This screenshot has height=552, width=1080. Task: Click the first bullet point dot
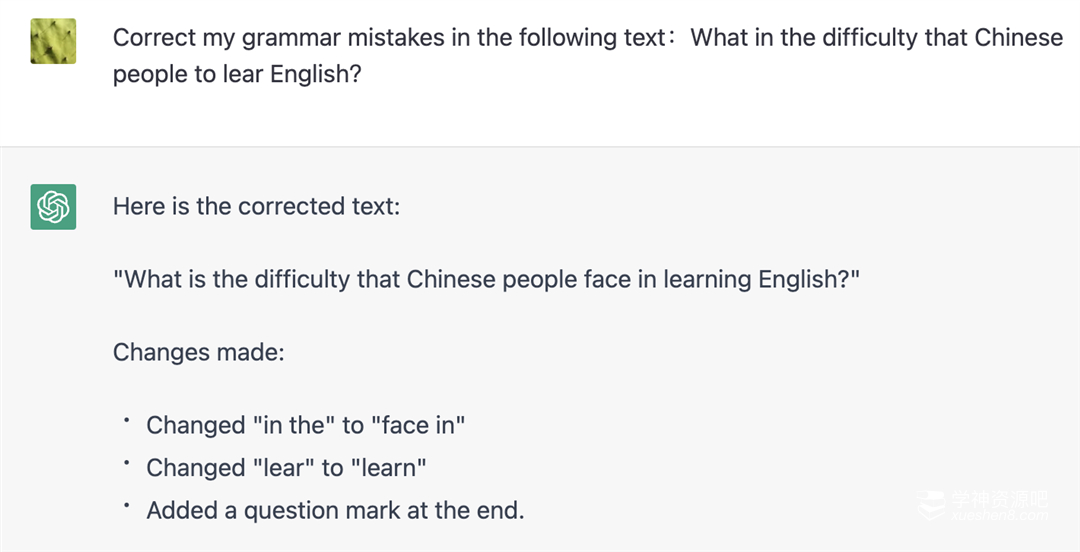pos(127,421)
